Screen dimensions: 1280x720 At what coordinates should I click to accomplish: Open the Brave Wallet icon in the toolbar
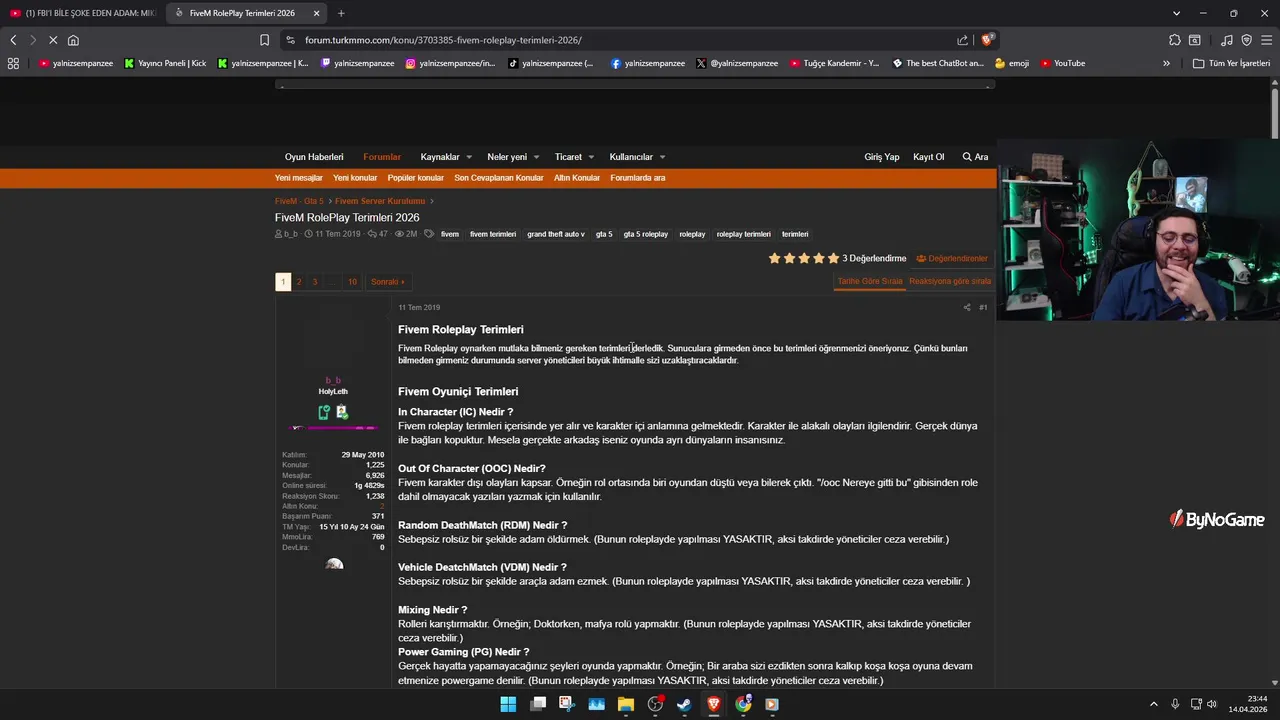1195,40
